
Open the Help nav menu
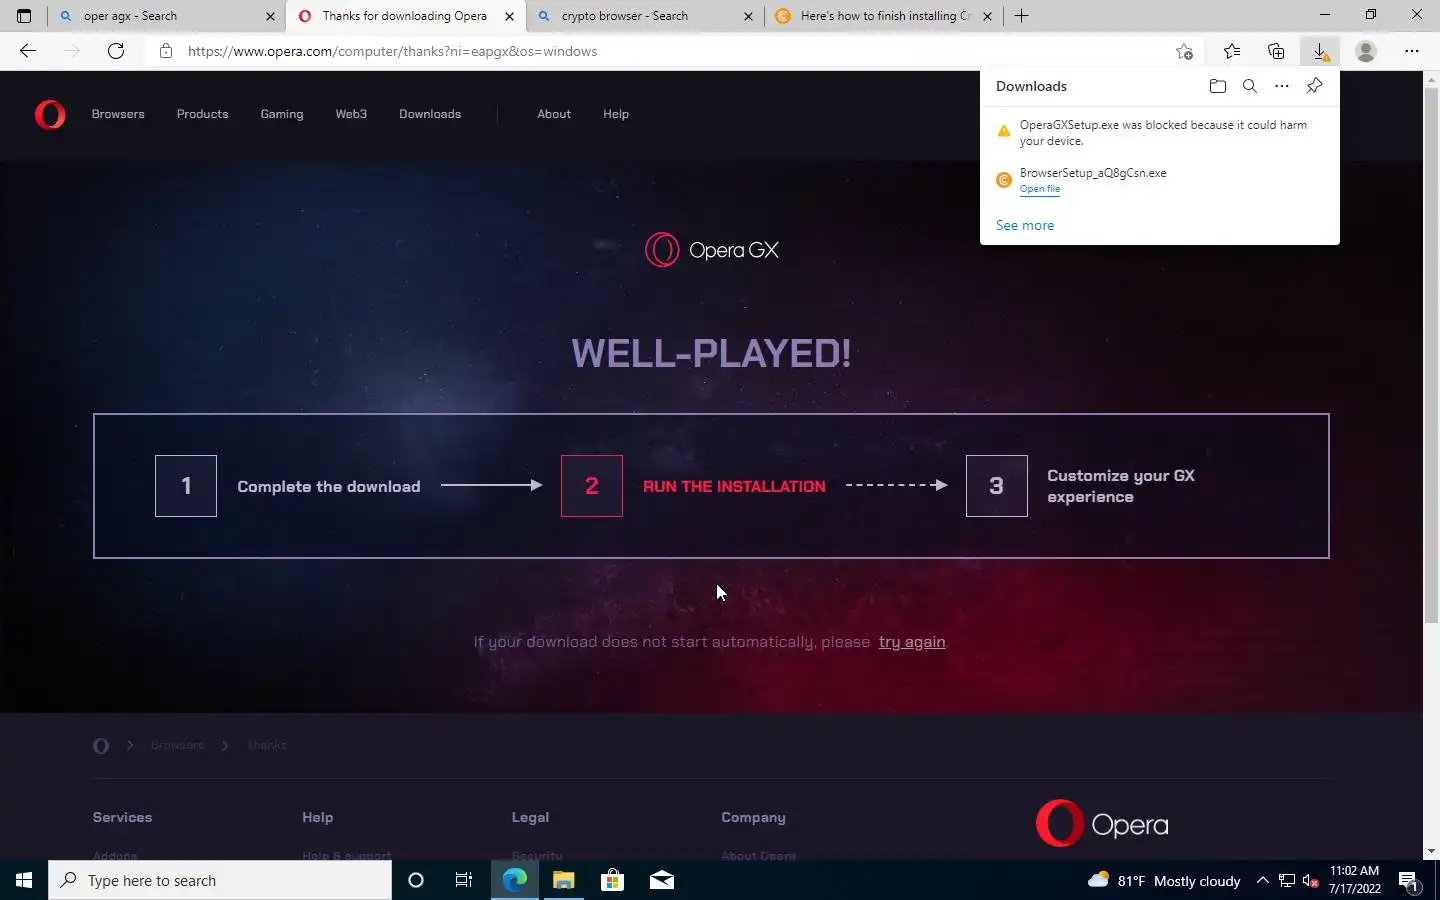(x=616, y=114)
